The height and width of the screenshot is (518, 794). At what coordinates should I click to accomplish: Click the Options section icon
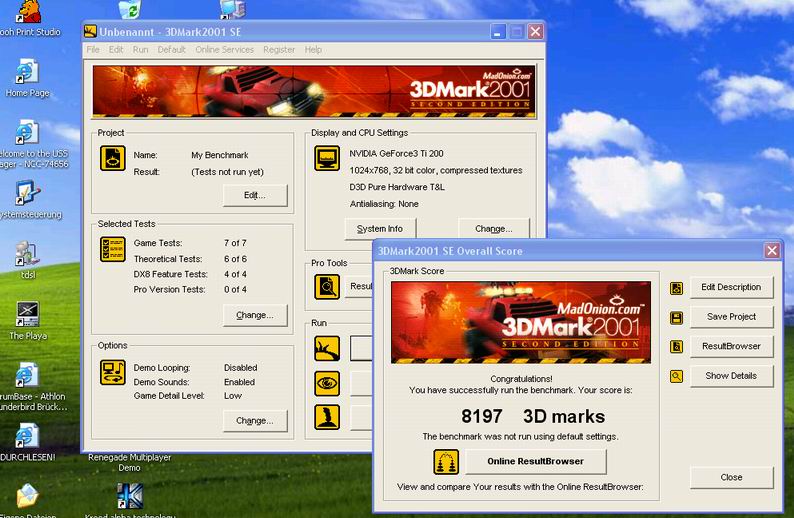point(112,372)
